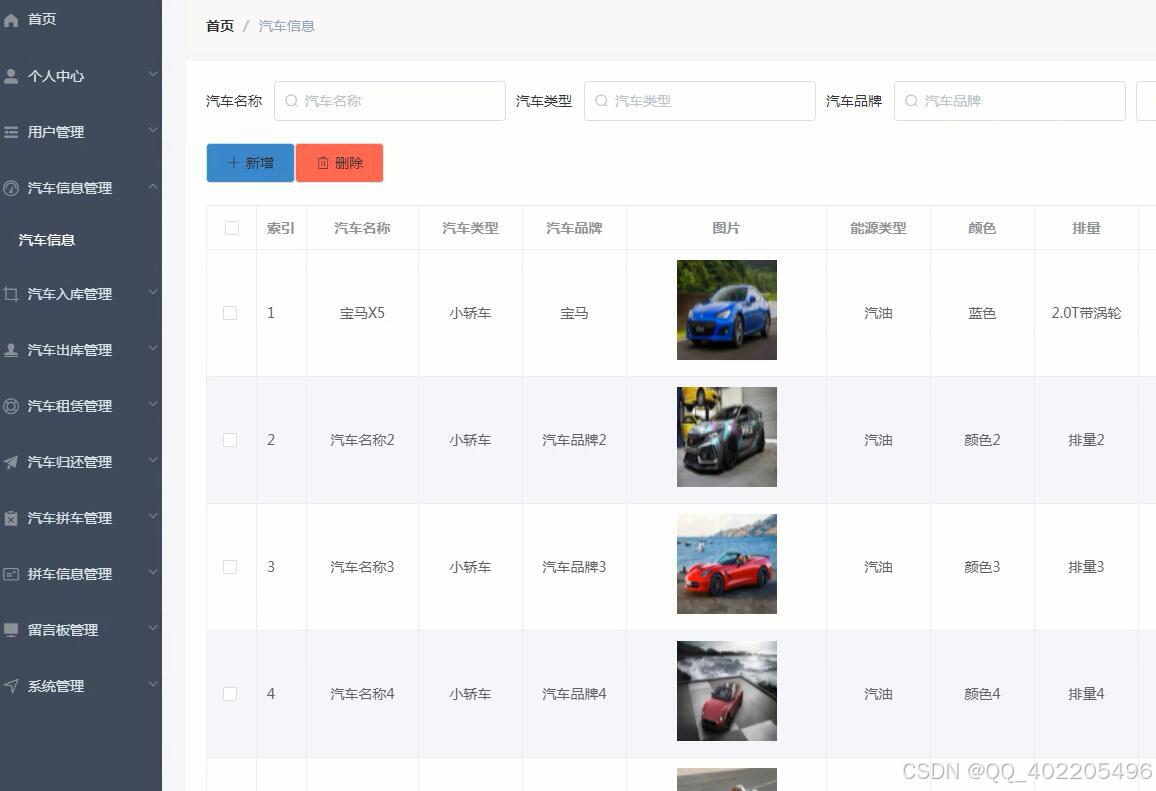Click the 汽车信息 breadcrumb item
The width and height of the screenshot is (1156, 791).
point(287,26)
